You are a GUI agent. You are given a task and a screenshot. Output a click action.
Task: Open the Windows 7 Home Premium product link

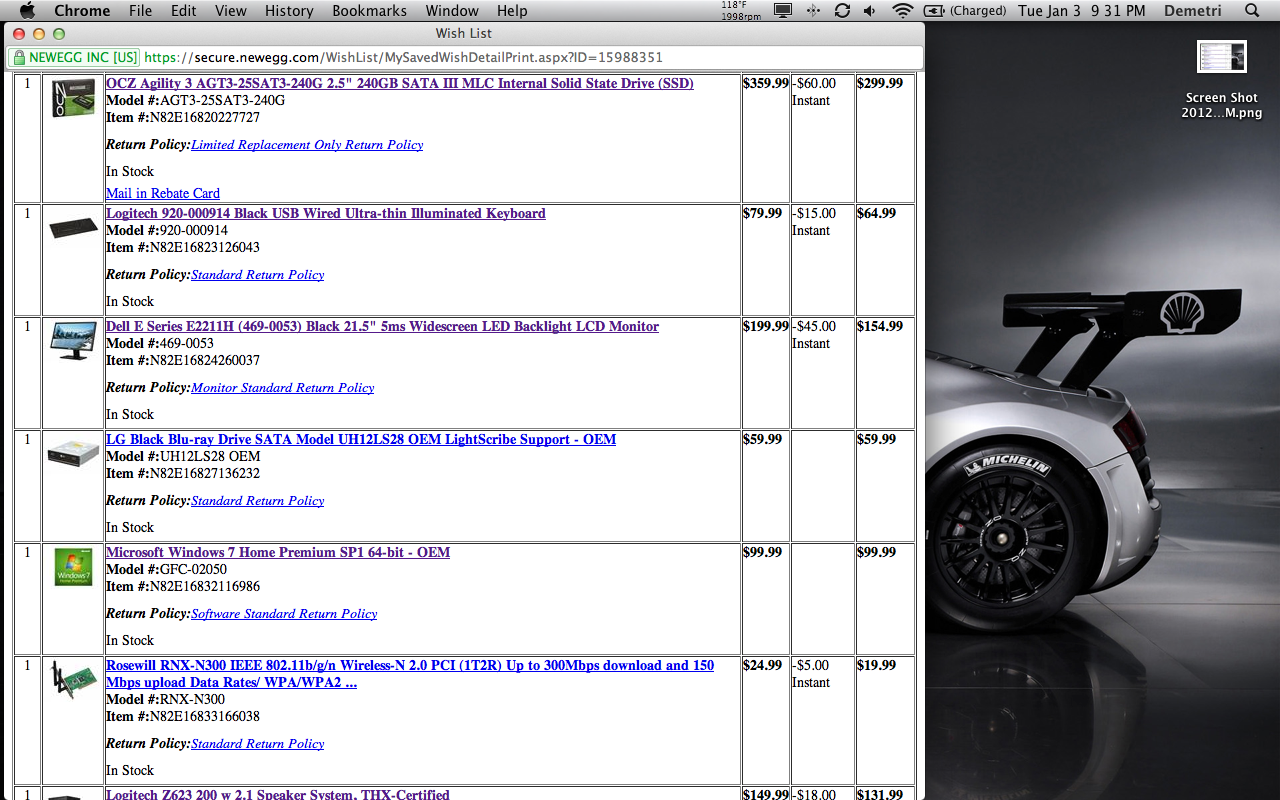[x=278, y=552]
